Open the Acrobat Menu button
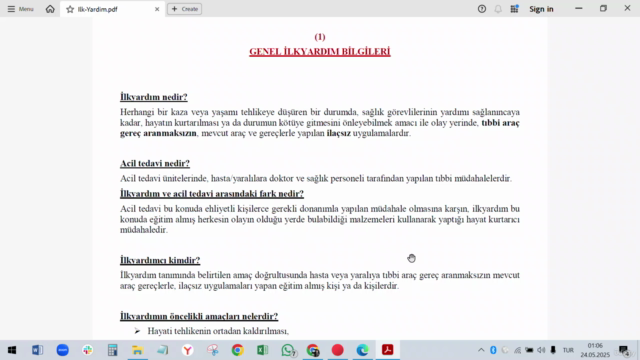The width and height of the screenshot is (640, 360). point(20,9)
